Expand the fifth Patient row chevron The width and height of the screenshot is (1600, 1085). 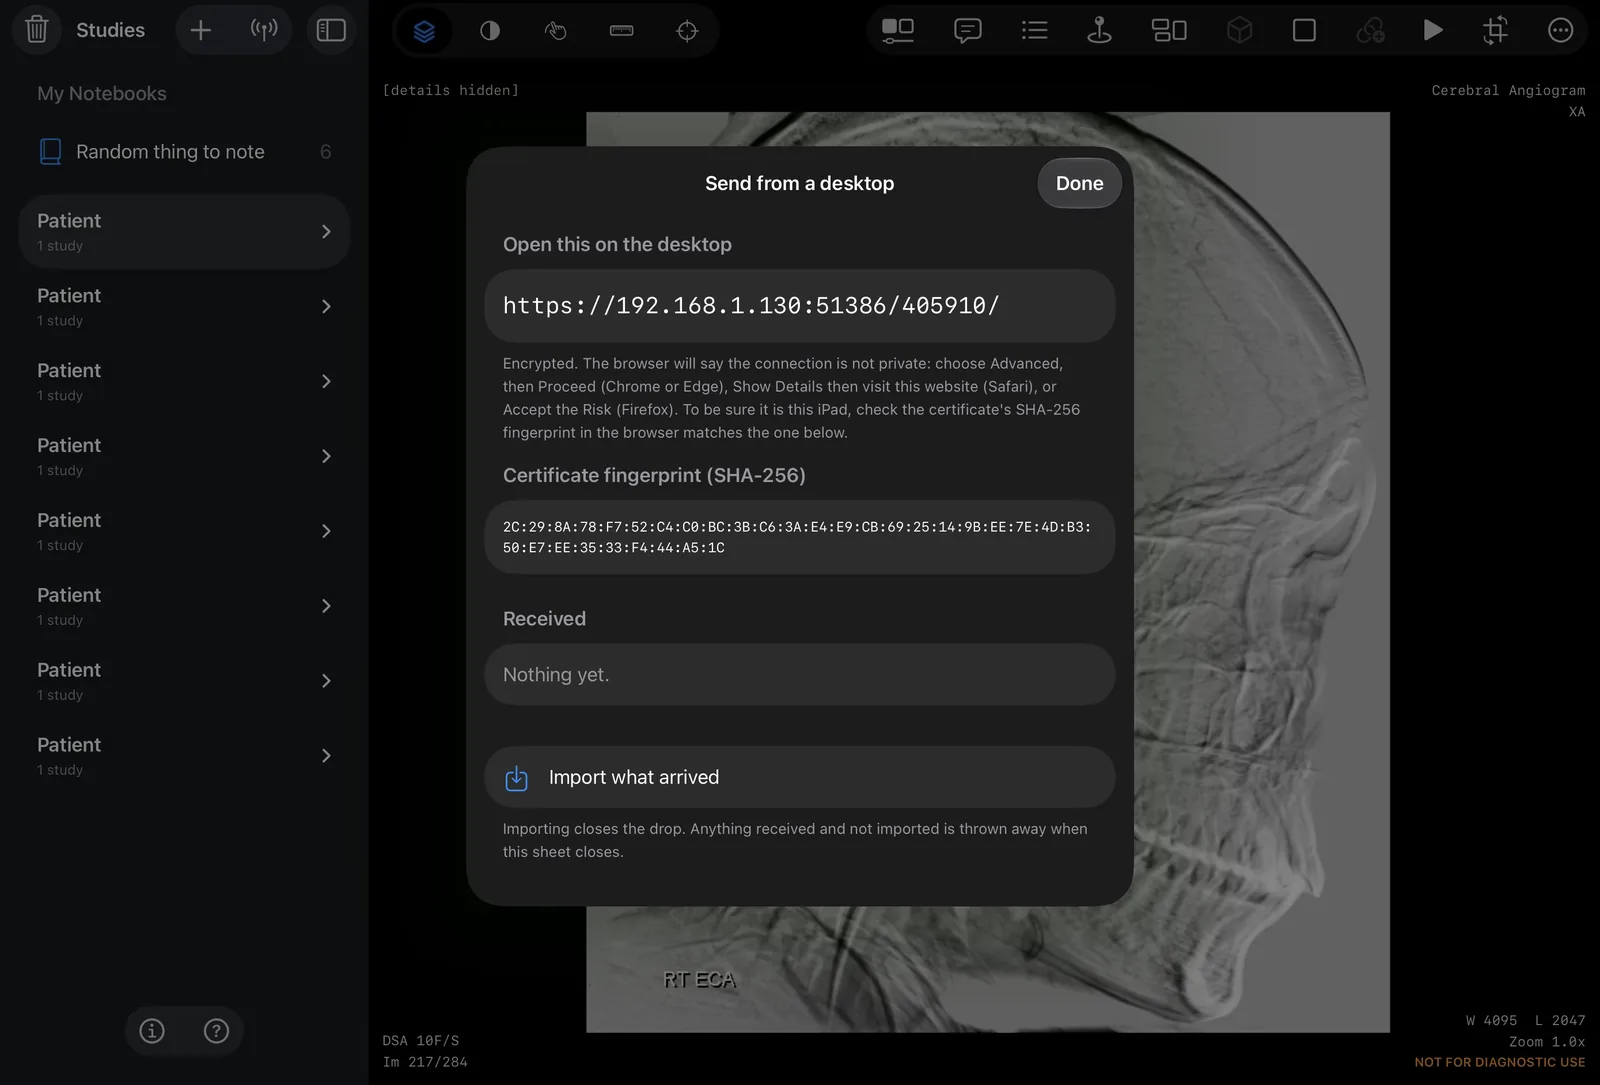[x=326, y=532]
